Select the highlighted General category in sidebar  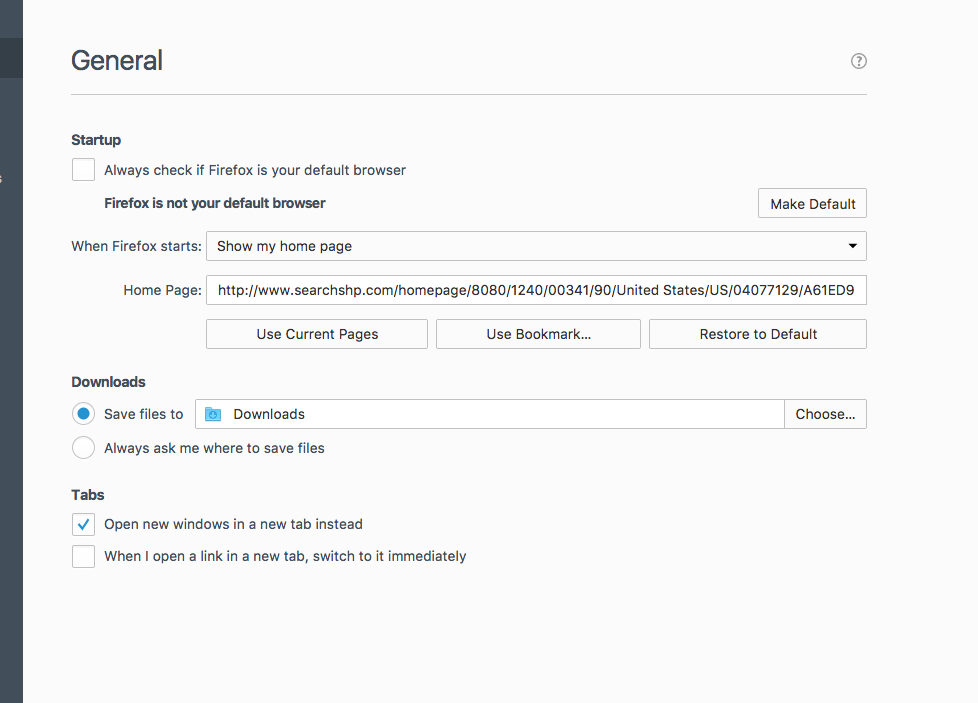tap(11, 58)
